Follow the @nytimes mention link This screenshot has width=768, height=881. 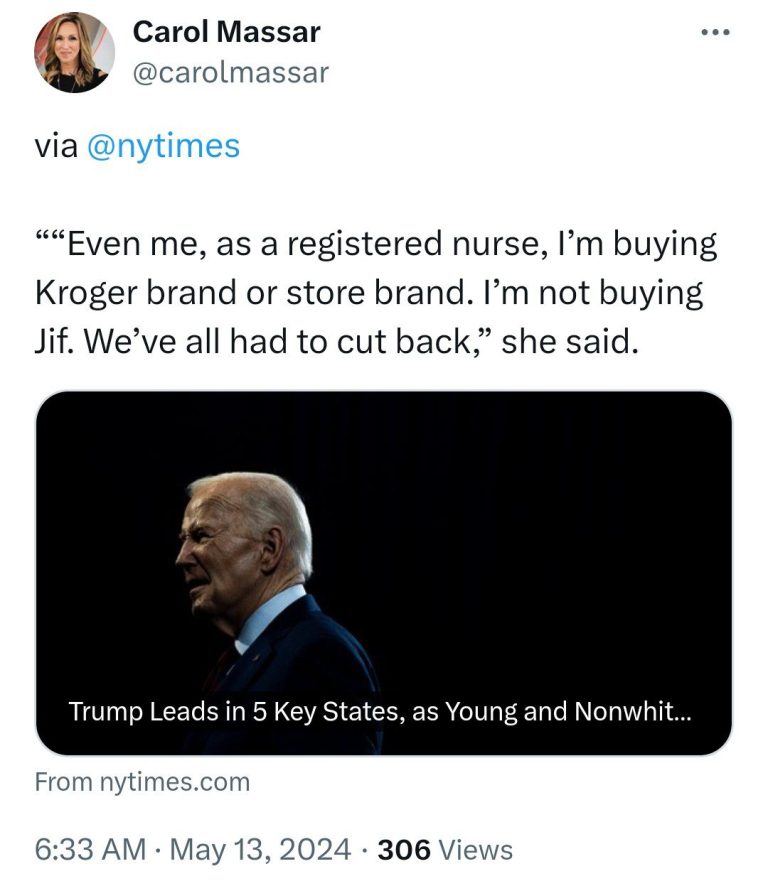[x=163, y=146]
